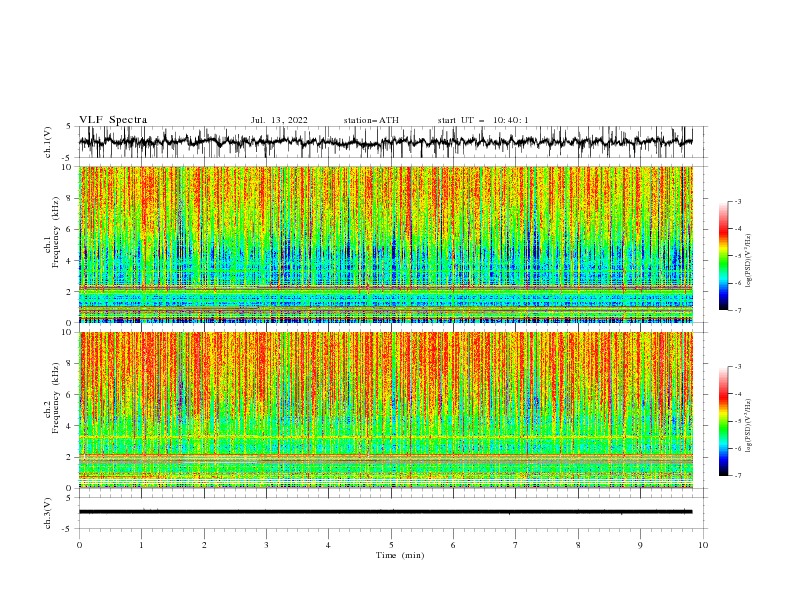Click the ch.2 spectrogram color scale bar
The width and height of the screenshot is (792, 612).
pyautogui.click(x=723, y=421)
